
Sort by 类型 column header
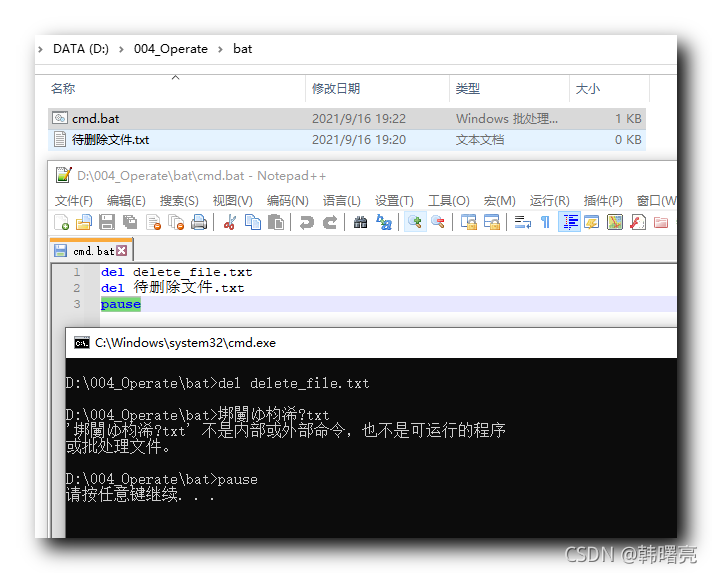click(x=468, y=89)
